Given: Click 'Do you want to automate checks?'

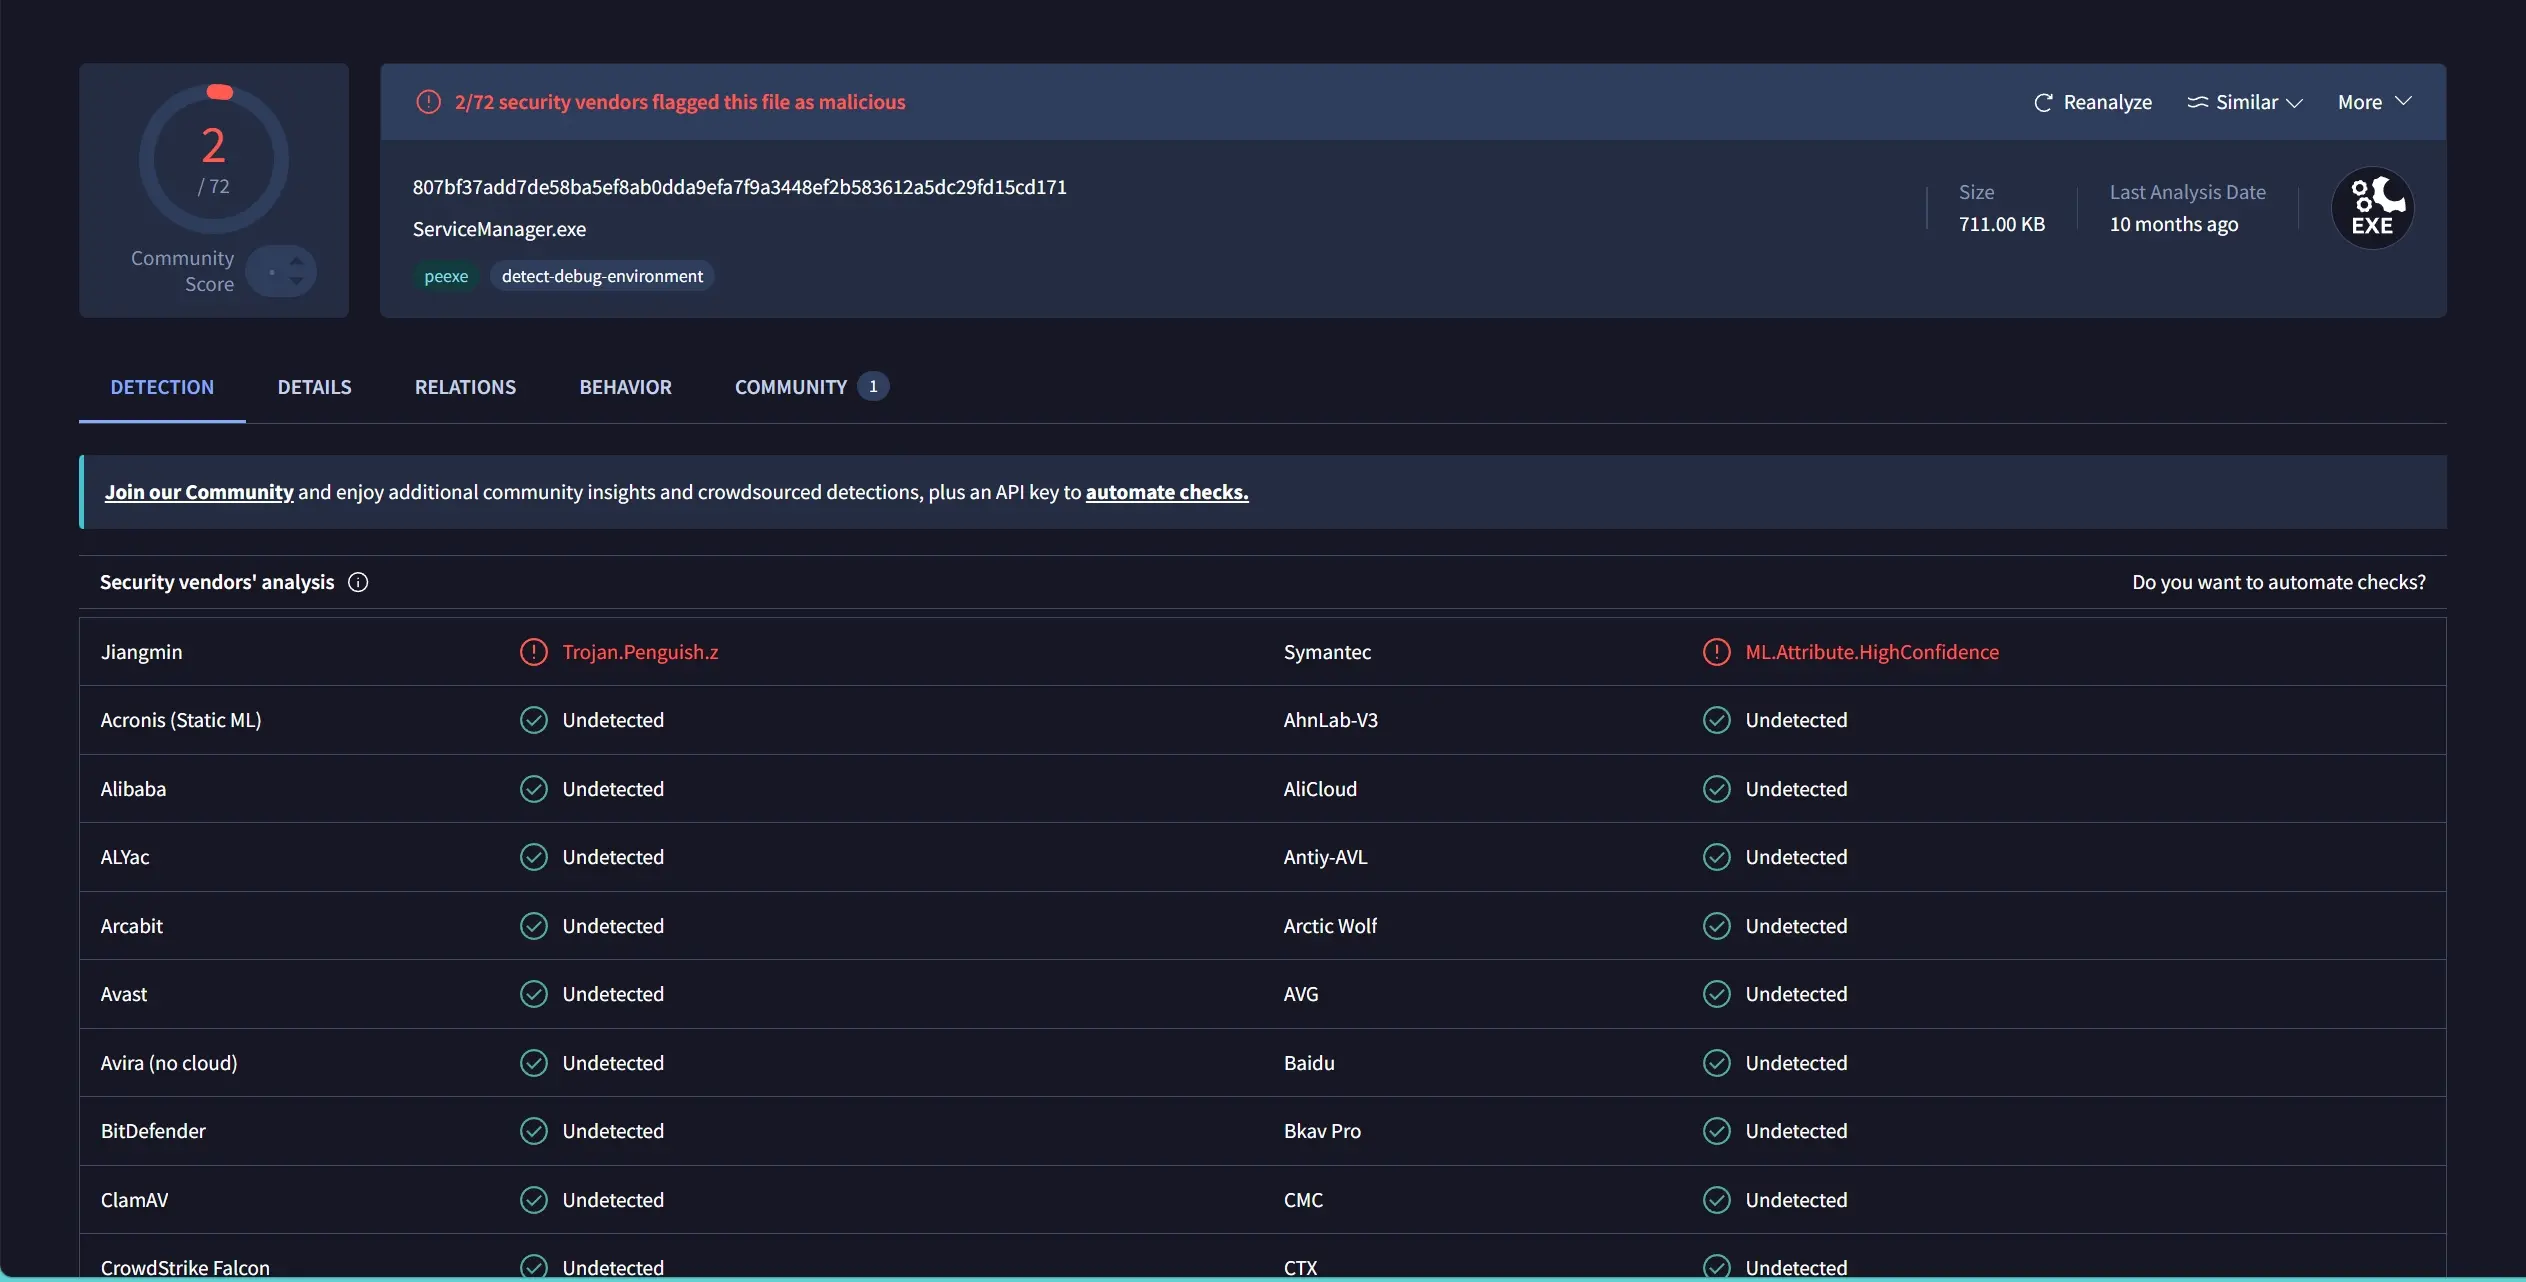Looking at the screenshot, I should pos(2279,582).
